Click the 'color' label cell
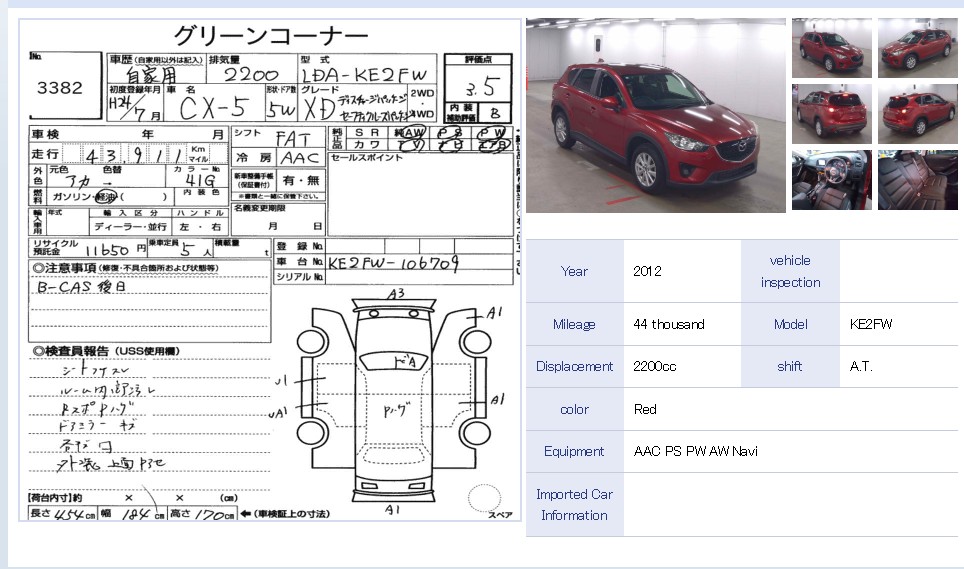This screenshot has height=569, width=964. tap(574, 409)
